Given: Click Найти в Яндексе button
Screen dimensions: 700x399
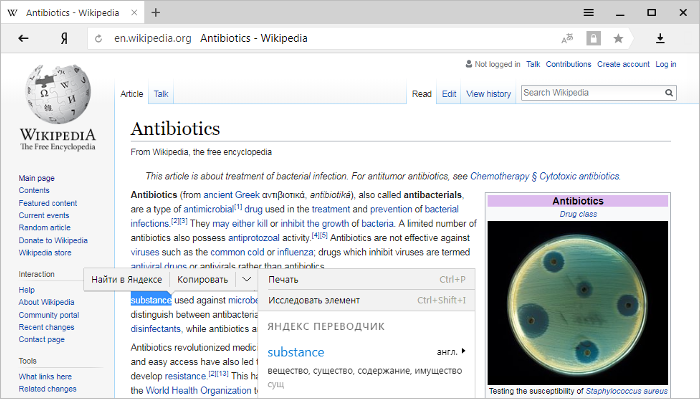Looking at the screenshot, I should click(127, 279).
